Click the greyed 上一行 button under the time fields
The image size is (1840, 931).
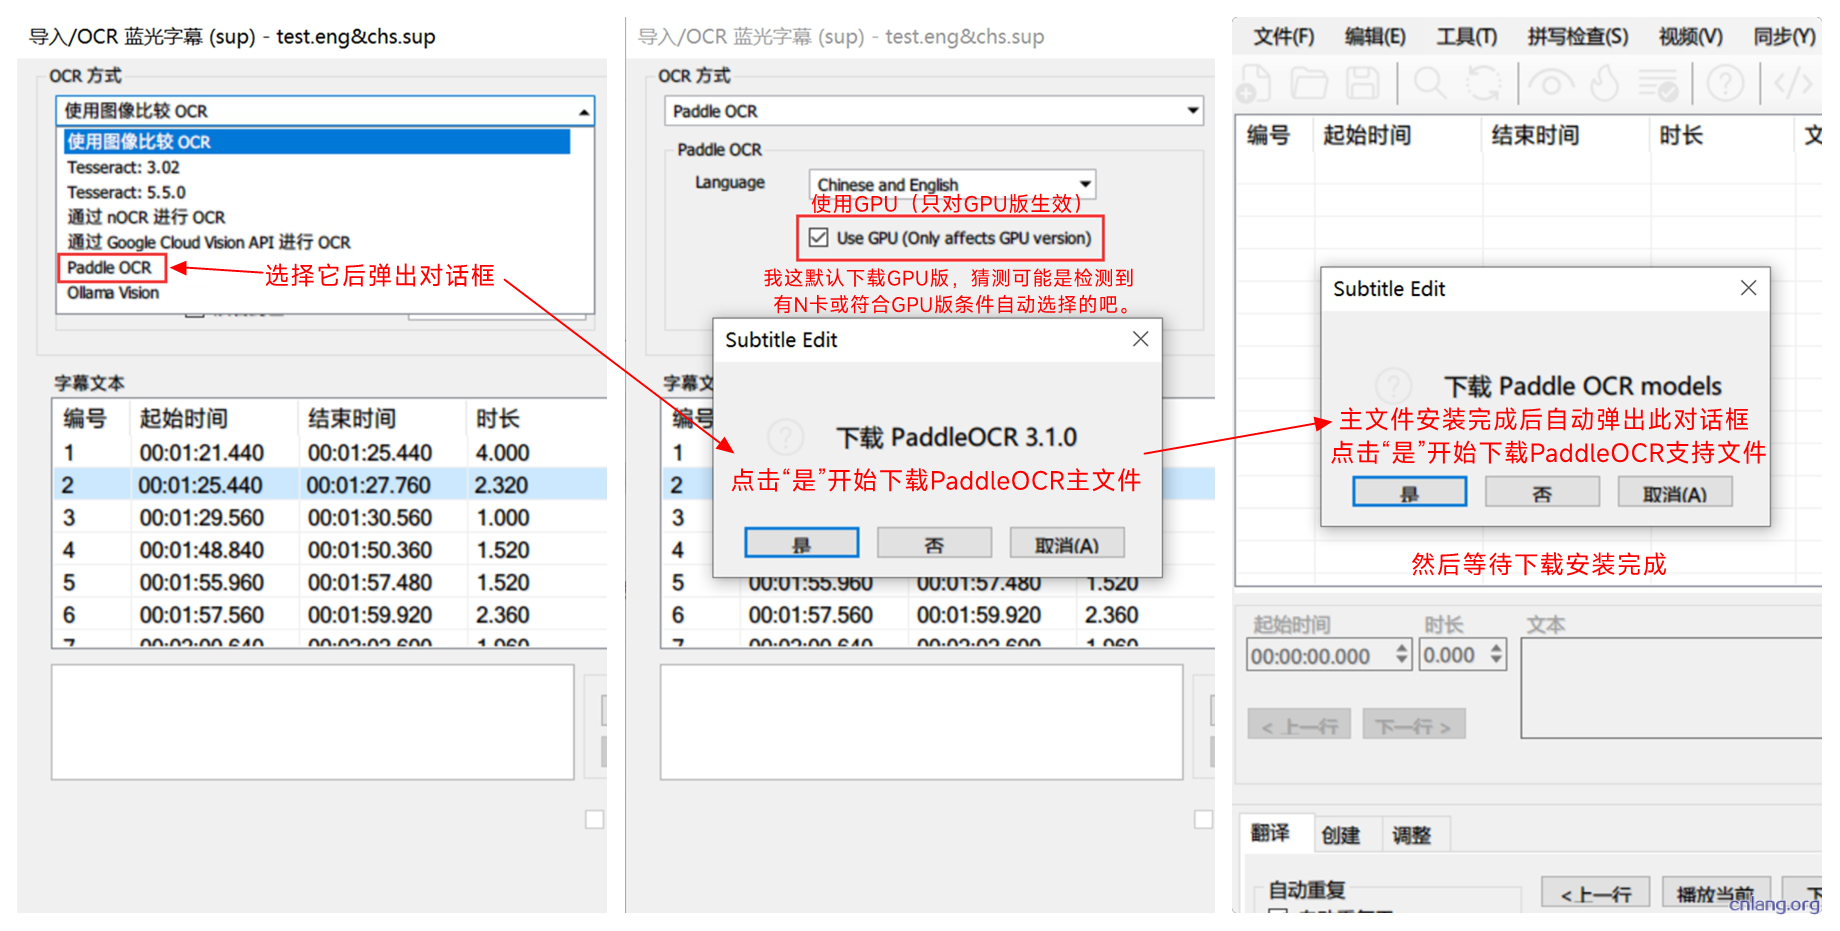pyautogui.click(x=1299, y=725)
